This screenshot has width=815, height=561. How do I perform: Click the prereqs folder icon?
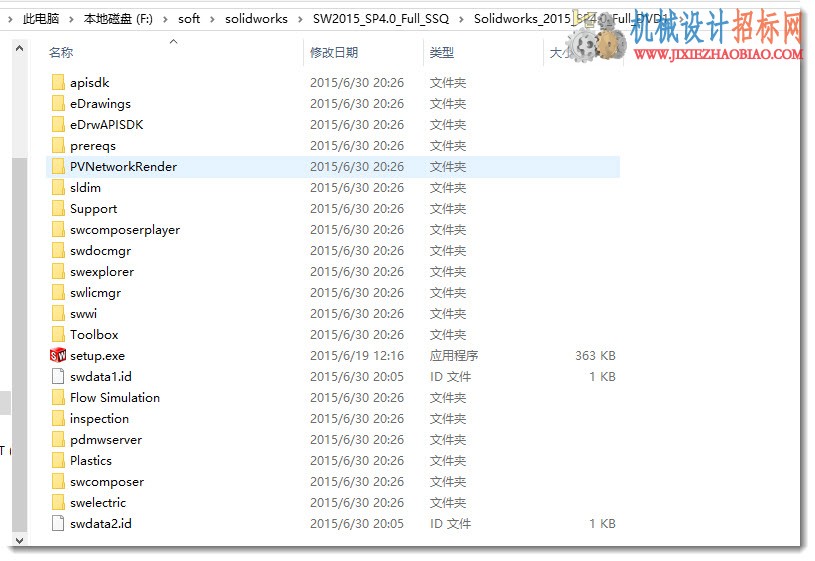click(58, 146)
